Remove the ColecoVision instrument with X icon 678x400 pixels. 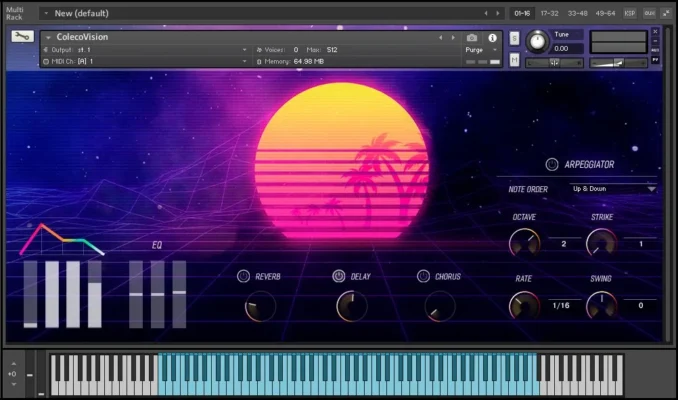655,32
